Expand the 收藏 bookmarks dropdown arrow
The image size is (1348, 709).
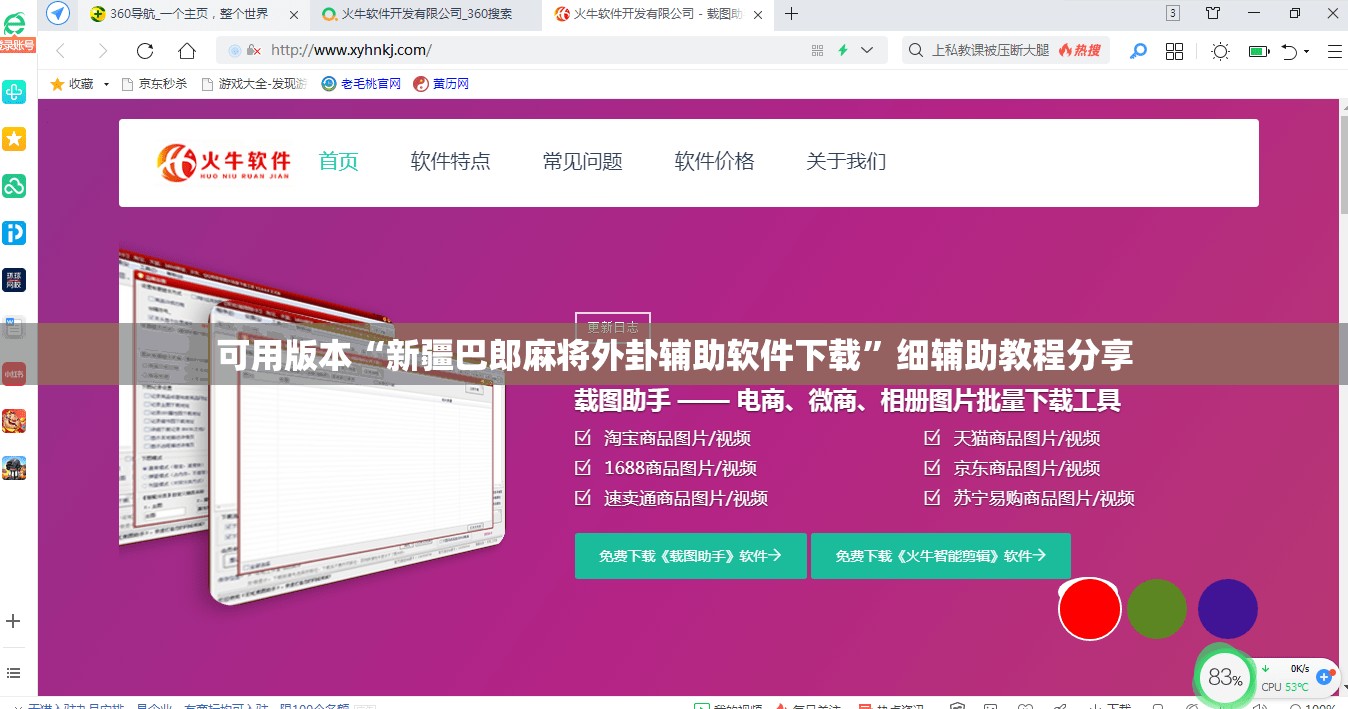(106, 84)
